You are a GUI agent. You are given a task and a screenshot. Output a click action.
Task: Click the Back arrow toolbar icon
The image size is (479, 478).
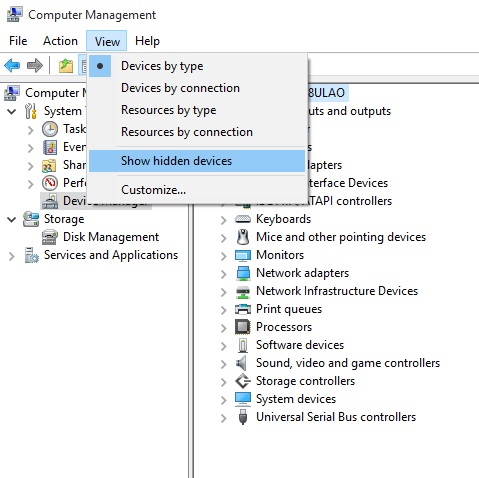12,65
